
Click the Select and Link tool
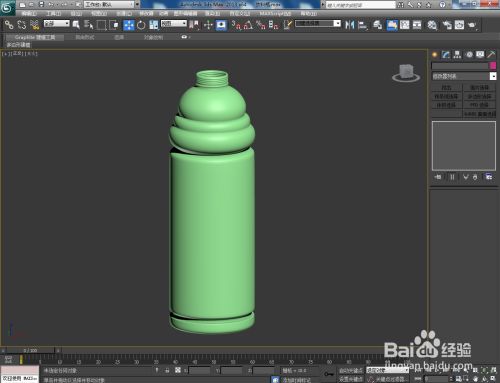tap(9, 25)
